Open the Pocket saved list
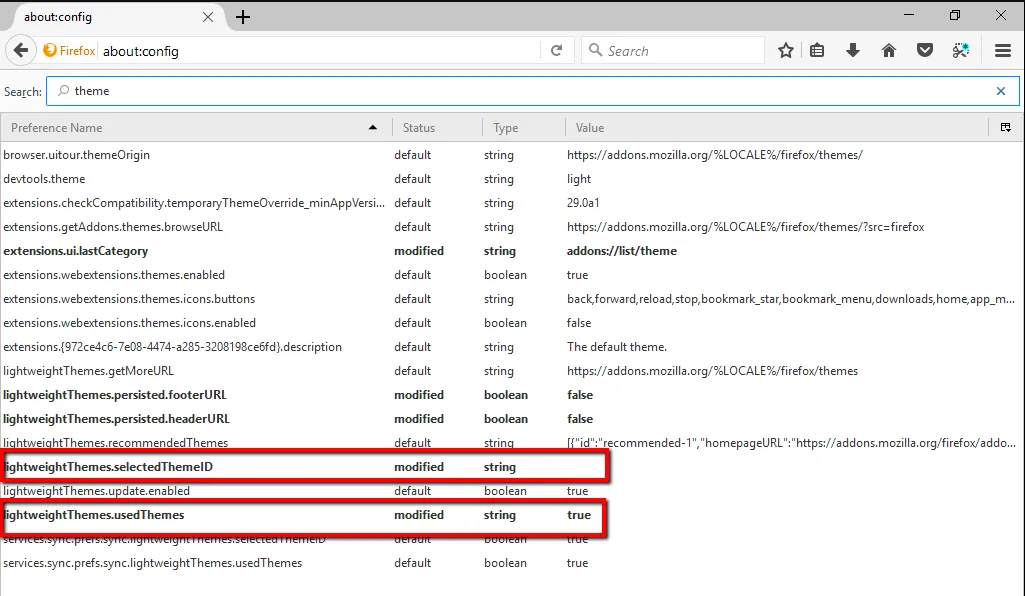This screenshot has width=1025, height=596. pos(925,50)
